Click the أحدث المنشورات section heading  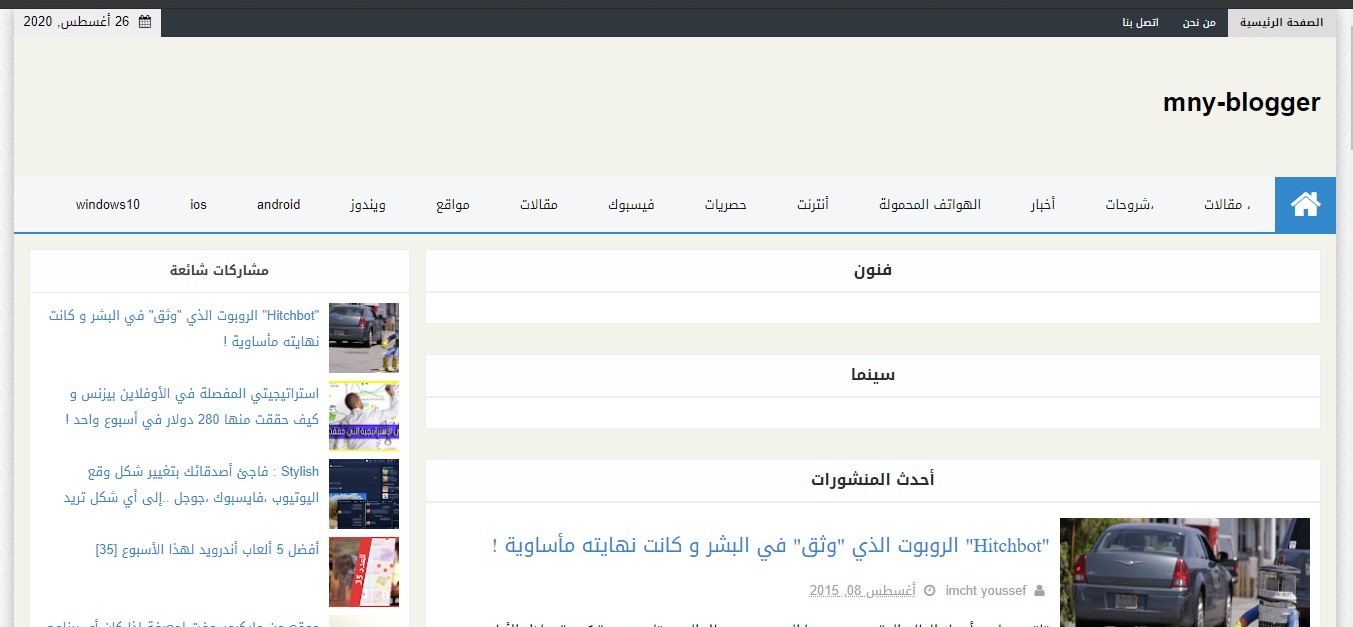(x=873, y=480)
